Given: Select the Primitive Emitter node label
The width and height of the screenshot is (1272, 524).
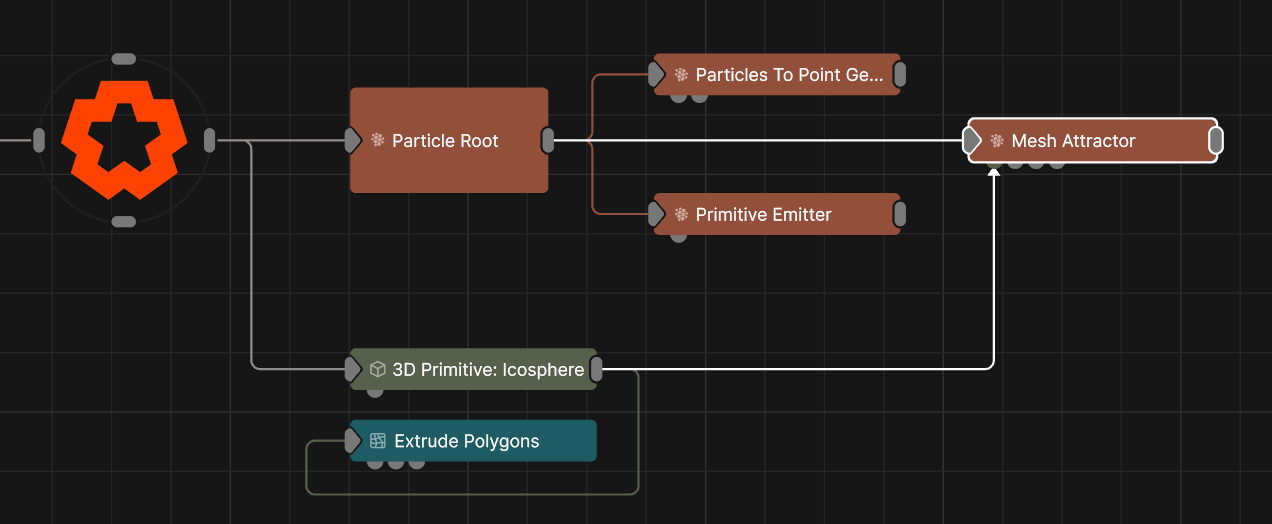Looking at the screenshot, I should [763, 215].
